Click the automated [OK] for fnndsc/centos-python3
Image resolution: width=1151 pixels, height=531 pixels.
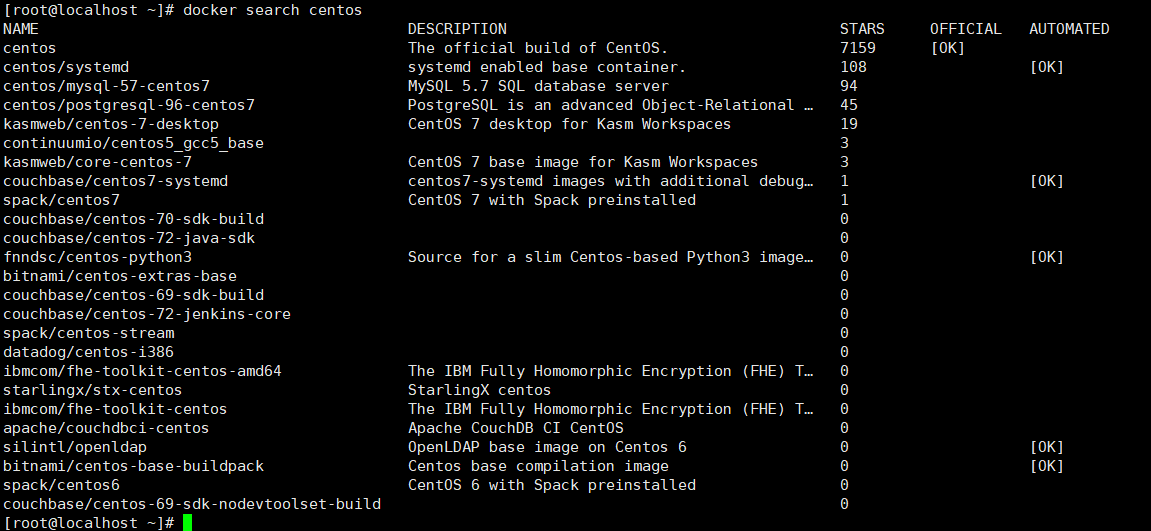(1046, 257)
